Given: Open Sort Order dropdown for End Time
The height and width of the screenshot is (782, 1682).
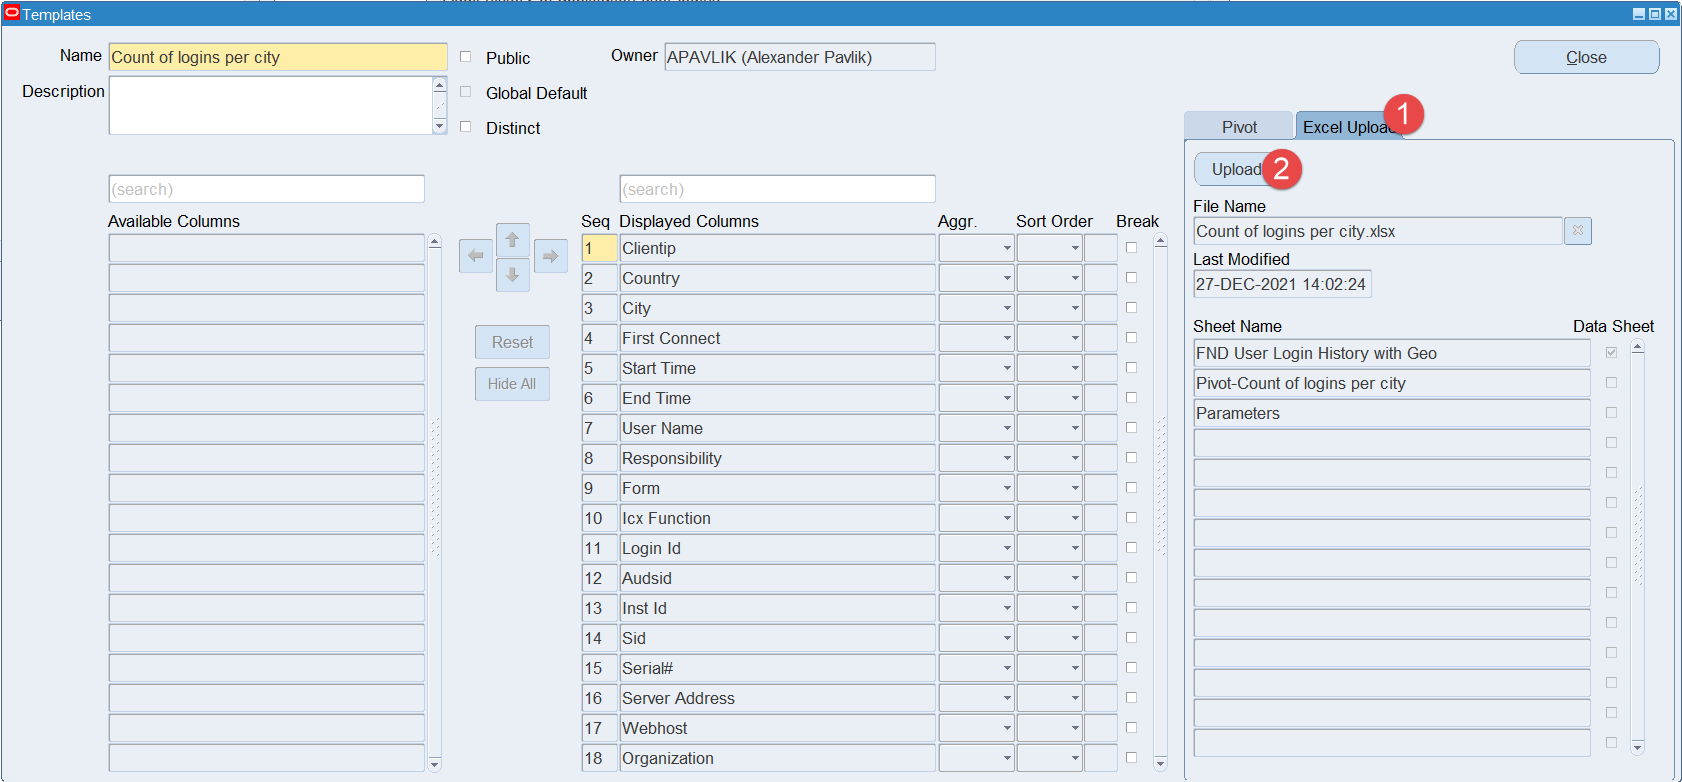Looking at the screenshot, I should (x=1075, y=398).
